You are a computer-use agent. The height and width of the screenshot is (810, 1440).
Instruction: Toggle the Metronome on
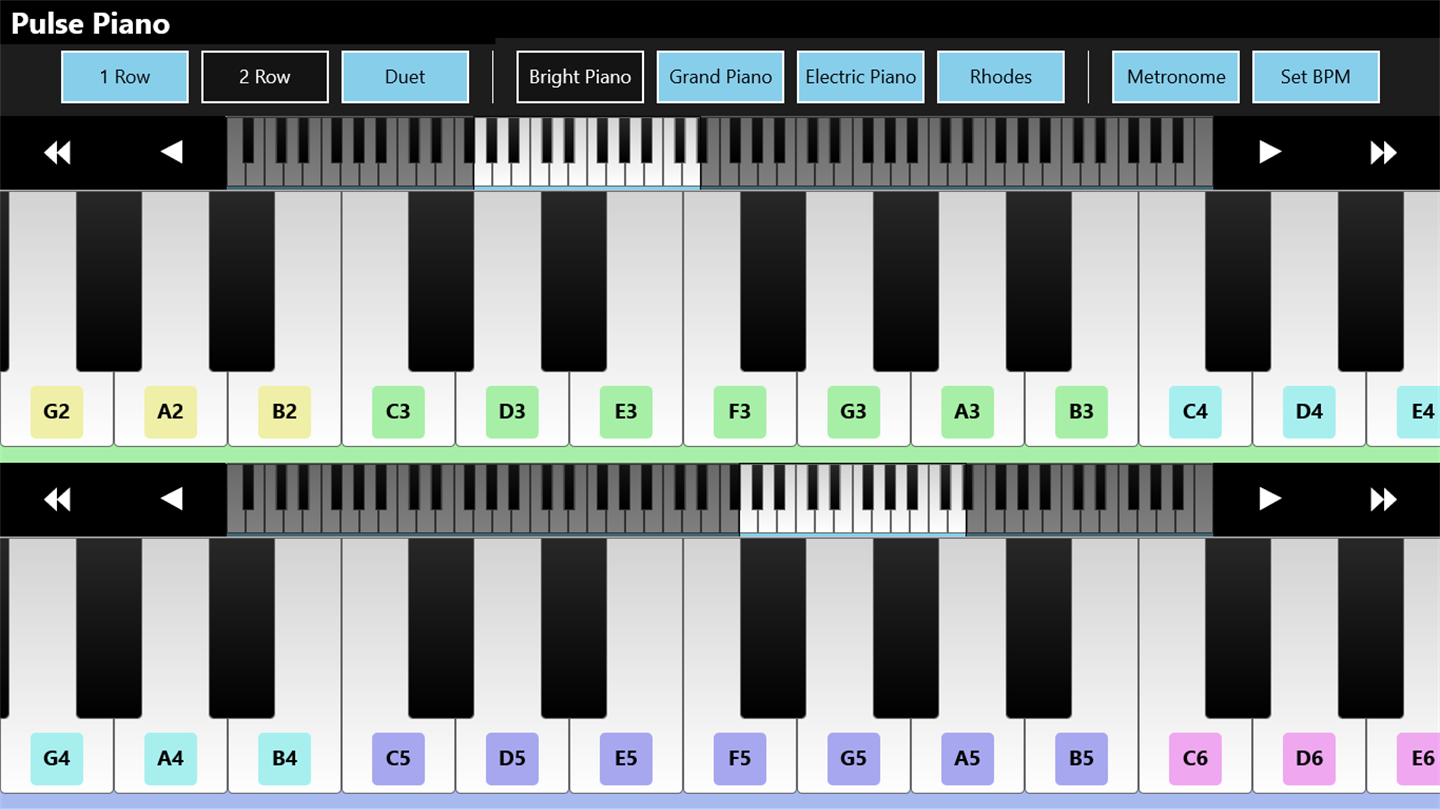pos(1176,77)
